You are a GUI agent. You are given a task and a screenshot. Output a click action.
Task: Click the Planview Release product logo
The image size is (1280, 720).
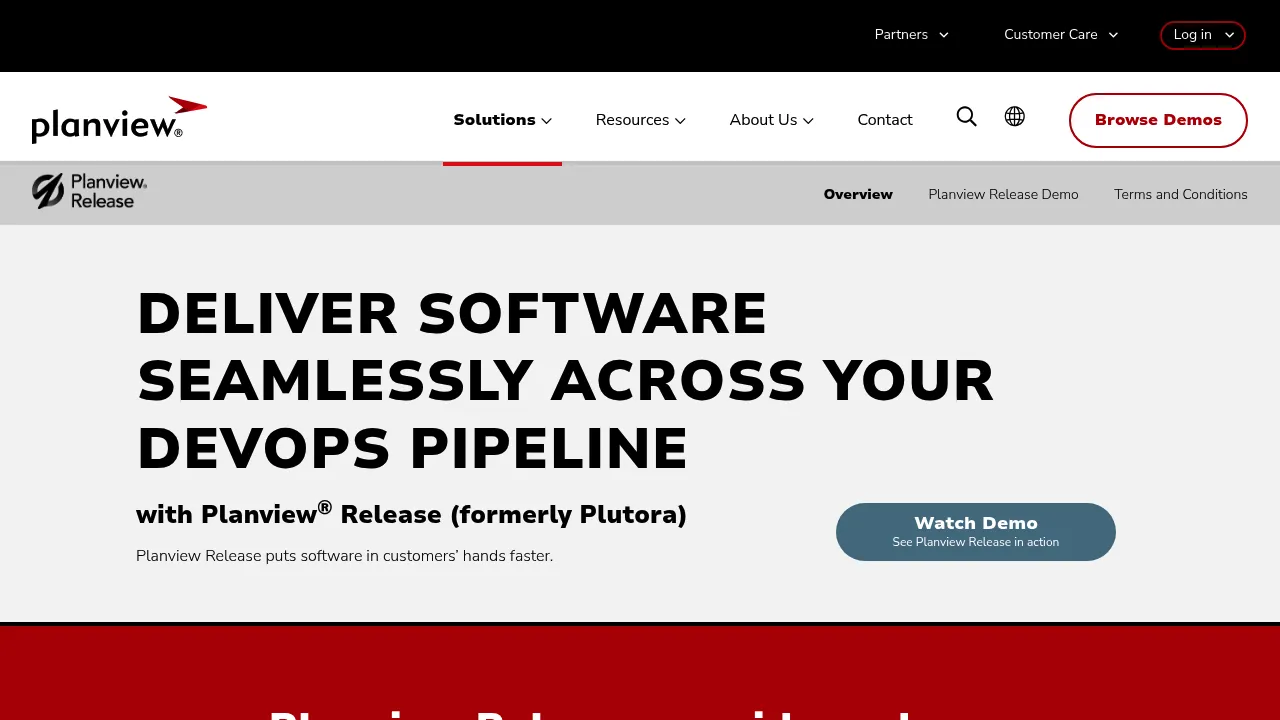pos(89,191)
